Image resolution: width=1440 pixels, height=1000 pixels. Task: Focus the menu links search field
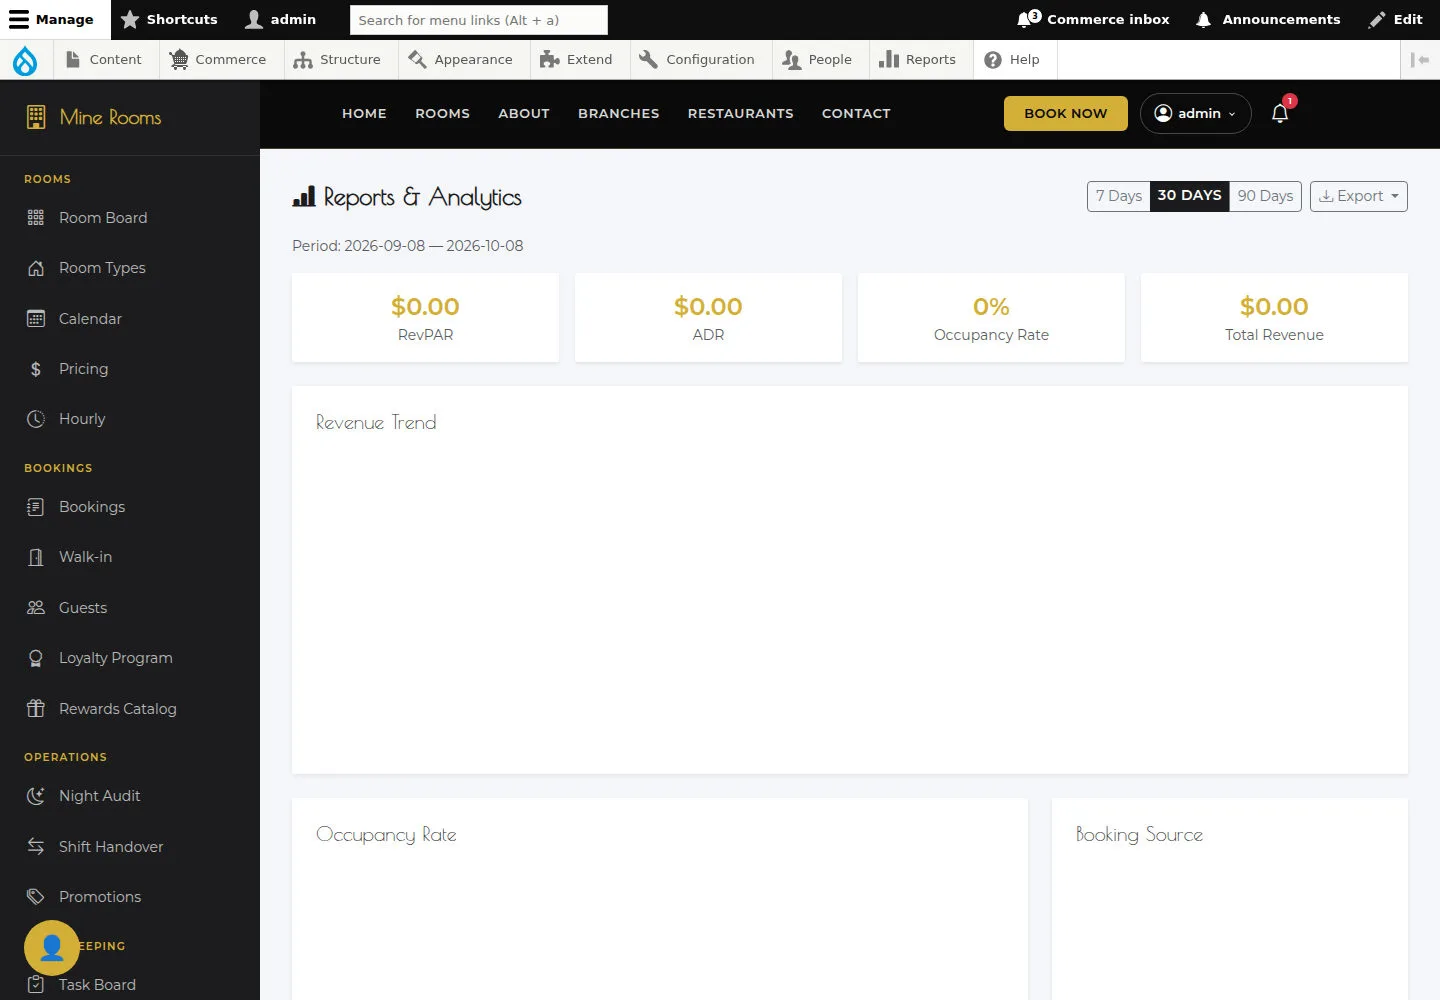point(478,20)
